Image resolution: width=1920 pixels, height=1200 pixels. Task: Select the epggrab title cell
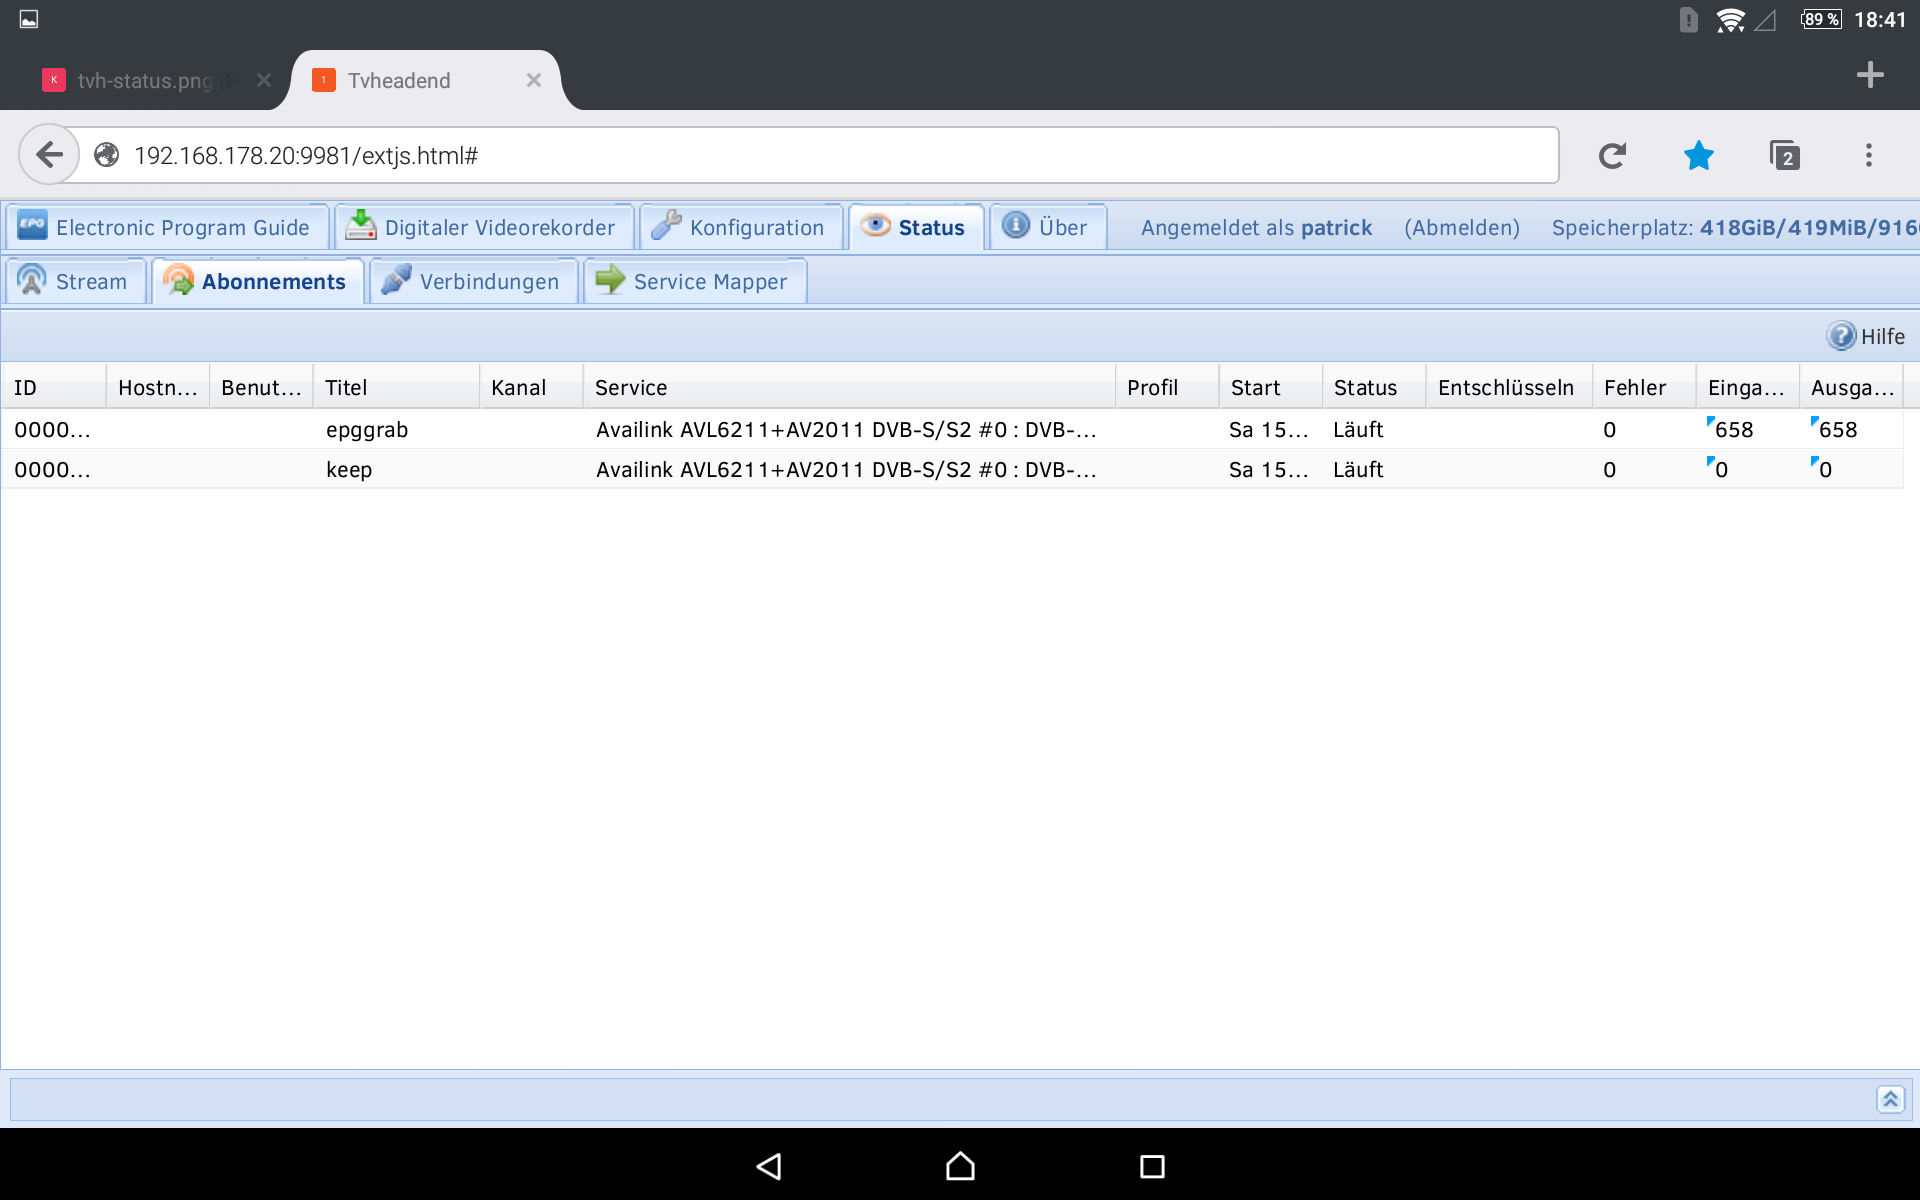click(396, 429)
